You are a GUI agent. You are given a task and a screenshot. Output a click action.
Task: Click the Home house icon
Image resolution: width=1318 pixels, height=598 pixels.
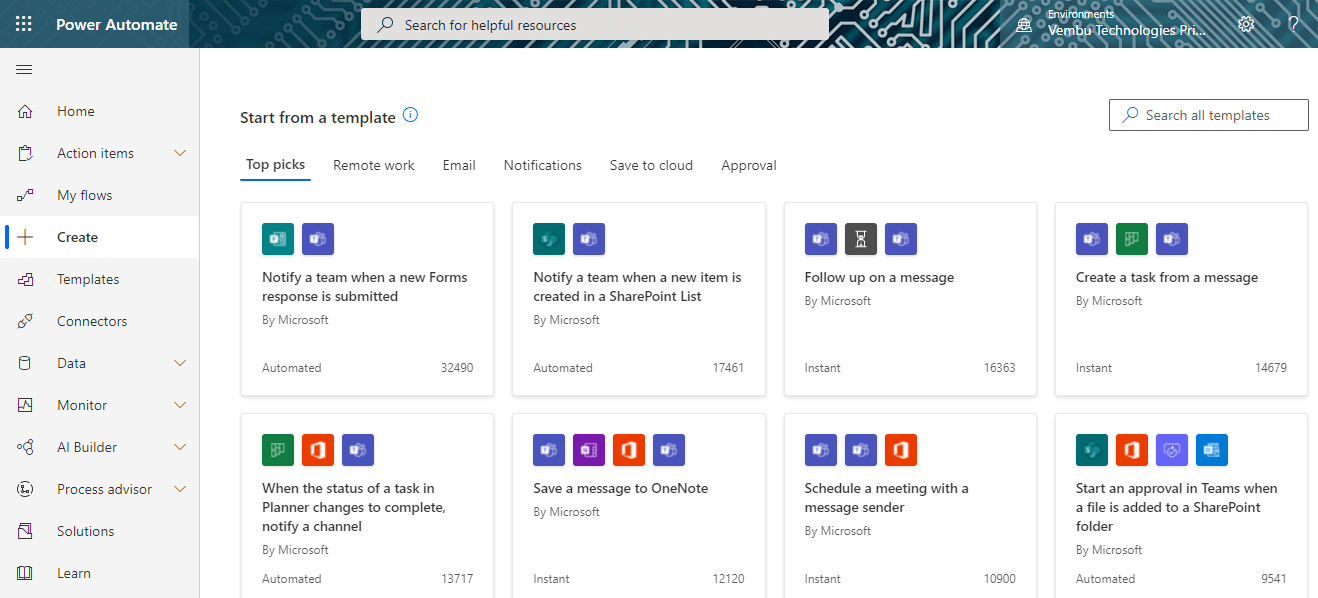click(26, 111)
